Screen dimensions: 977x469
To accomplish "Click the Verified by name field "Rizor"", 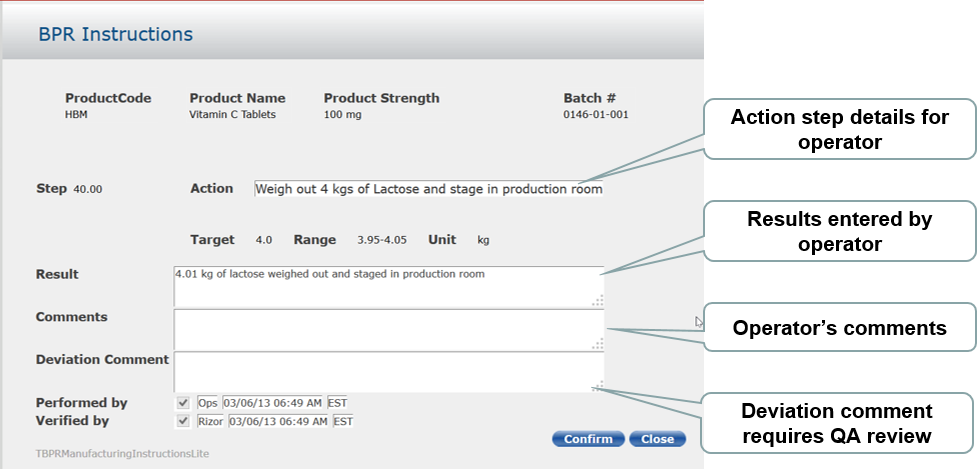I will pyautogui.click(x=211, y=421).
